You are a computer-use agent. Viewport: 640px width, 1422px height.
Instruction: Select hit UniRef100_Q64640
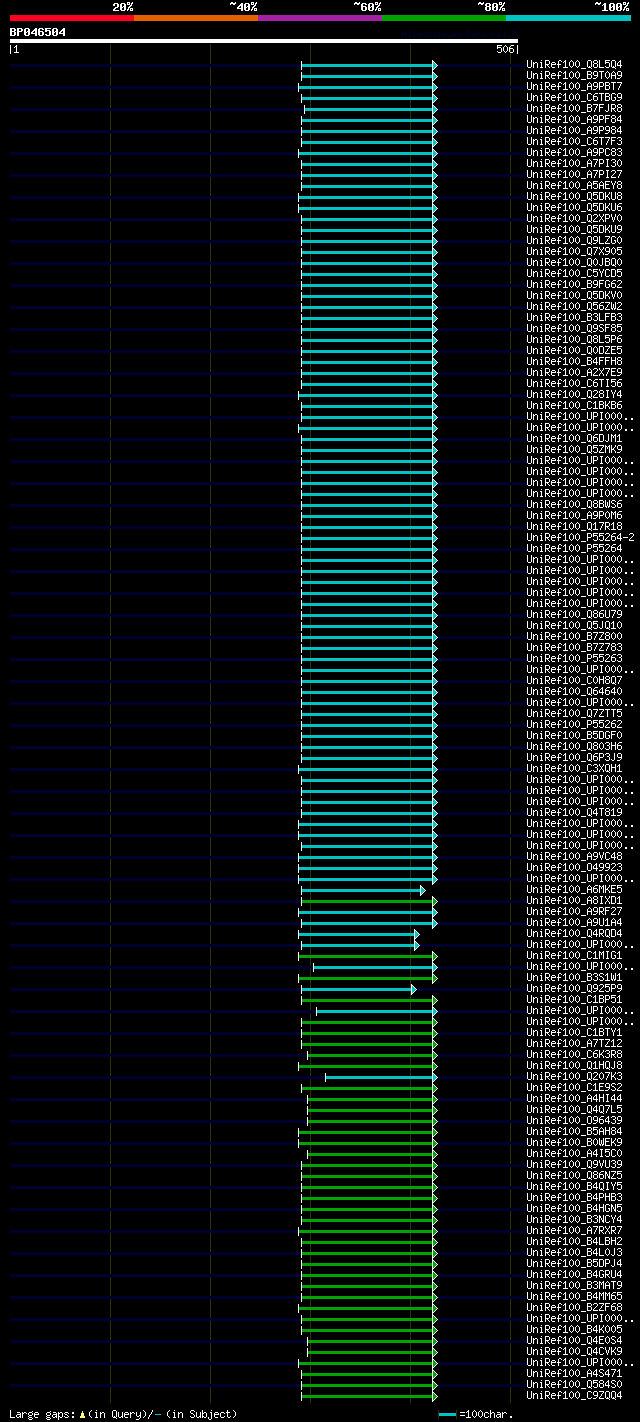coord(574,691)
